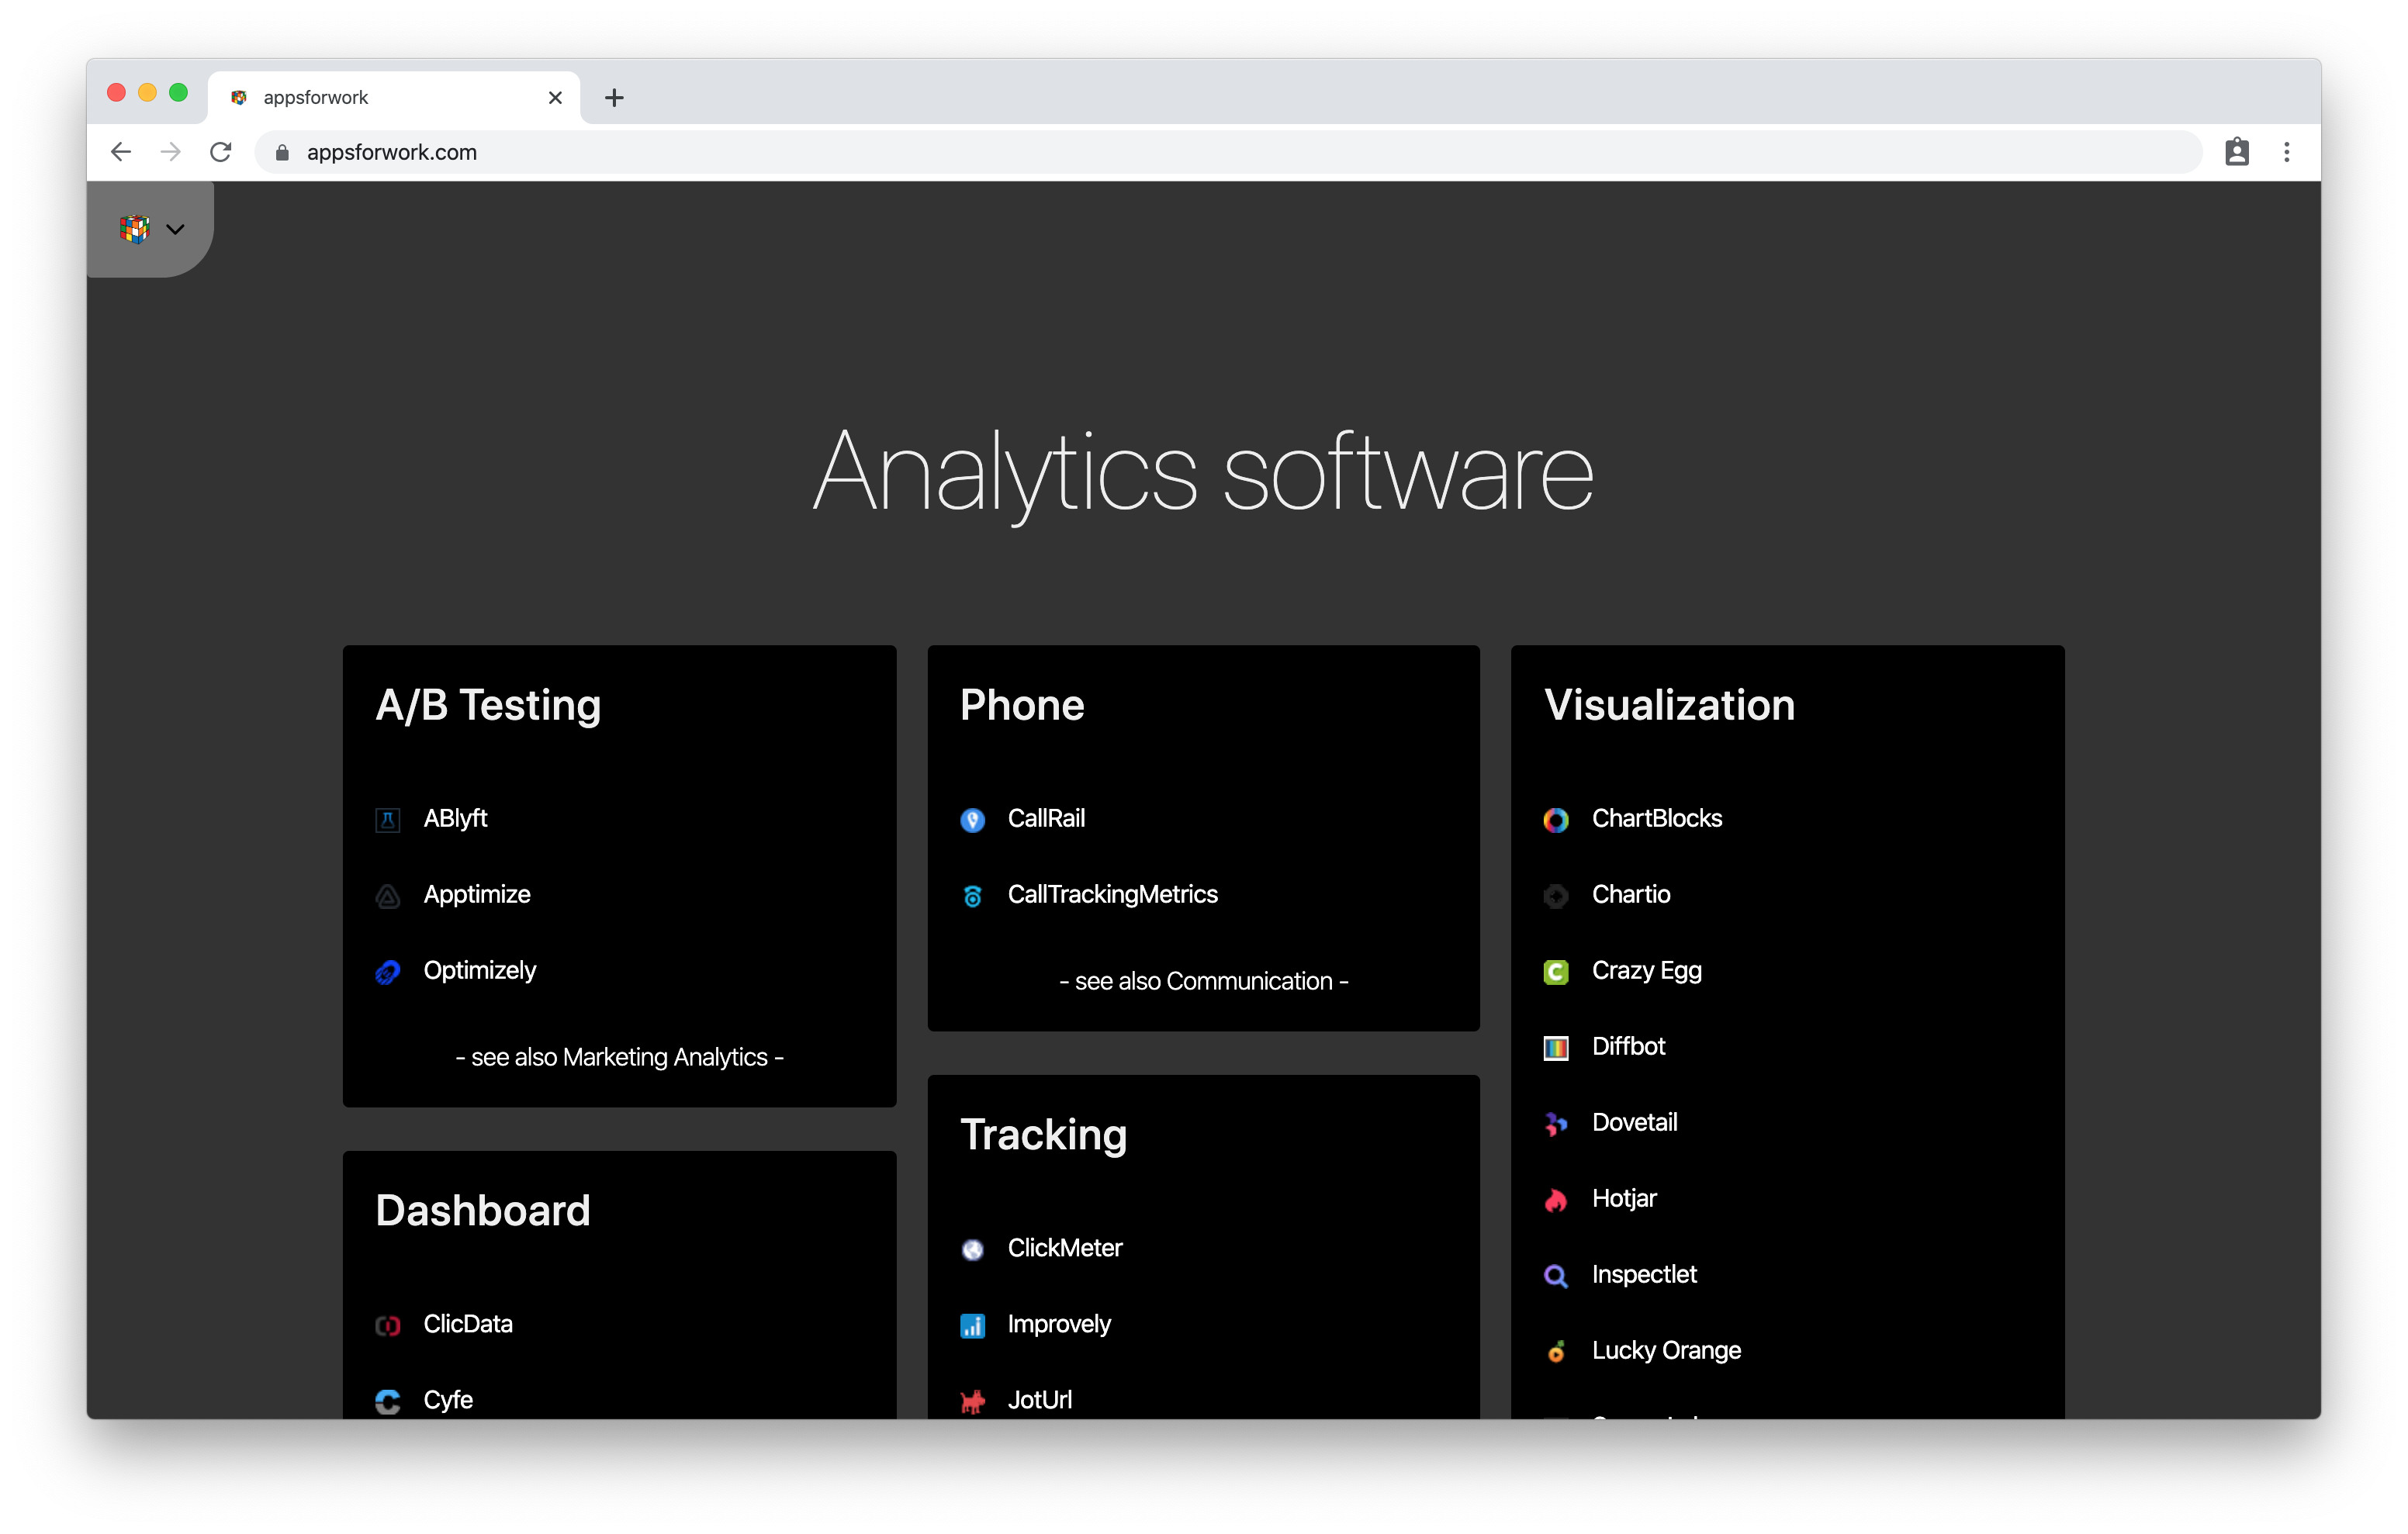Screen dimensions: 2408x1534
Task: Open a new browser tab
Action: point(614,97)
